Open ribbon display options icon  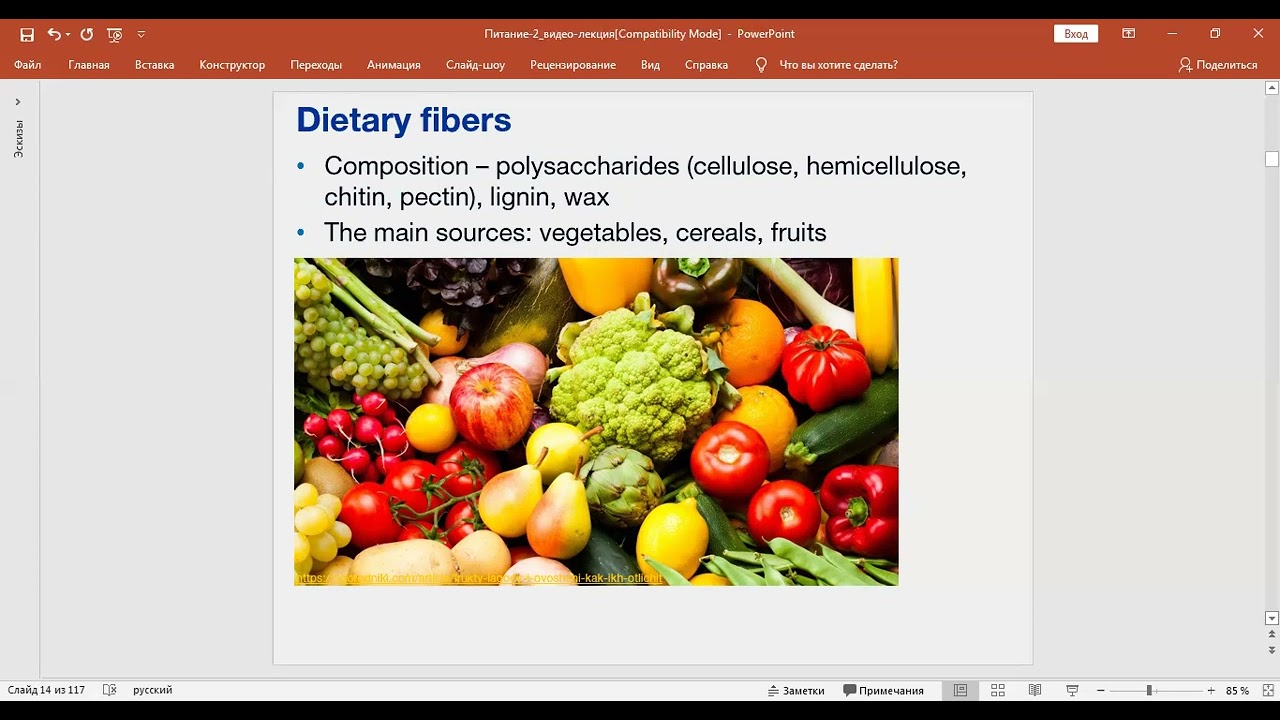click(x=1129, y=34)
